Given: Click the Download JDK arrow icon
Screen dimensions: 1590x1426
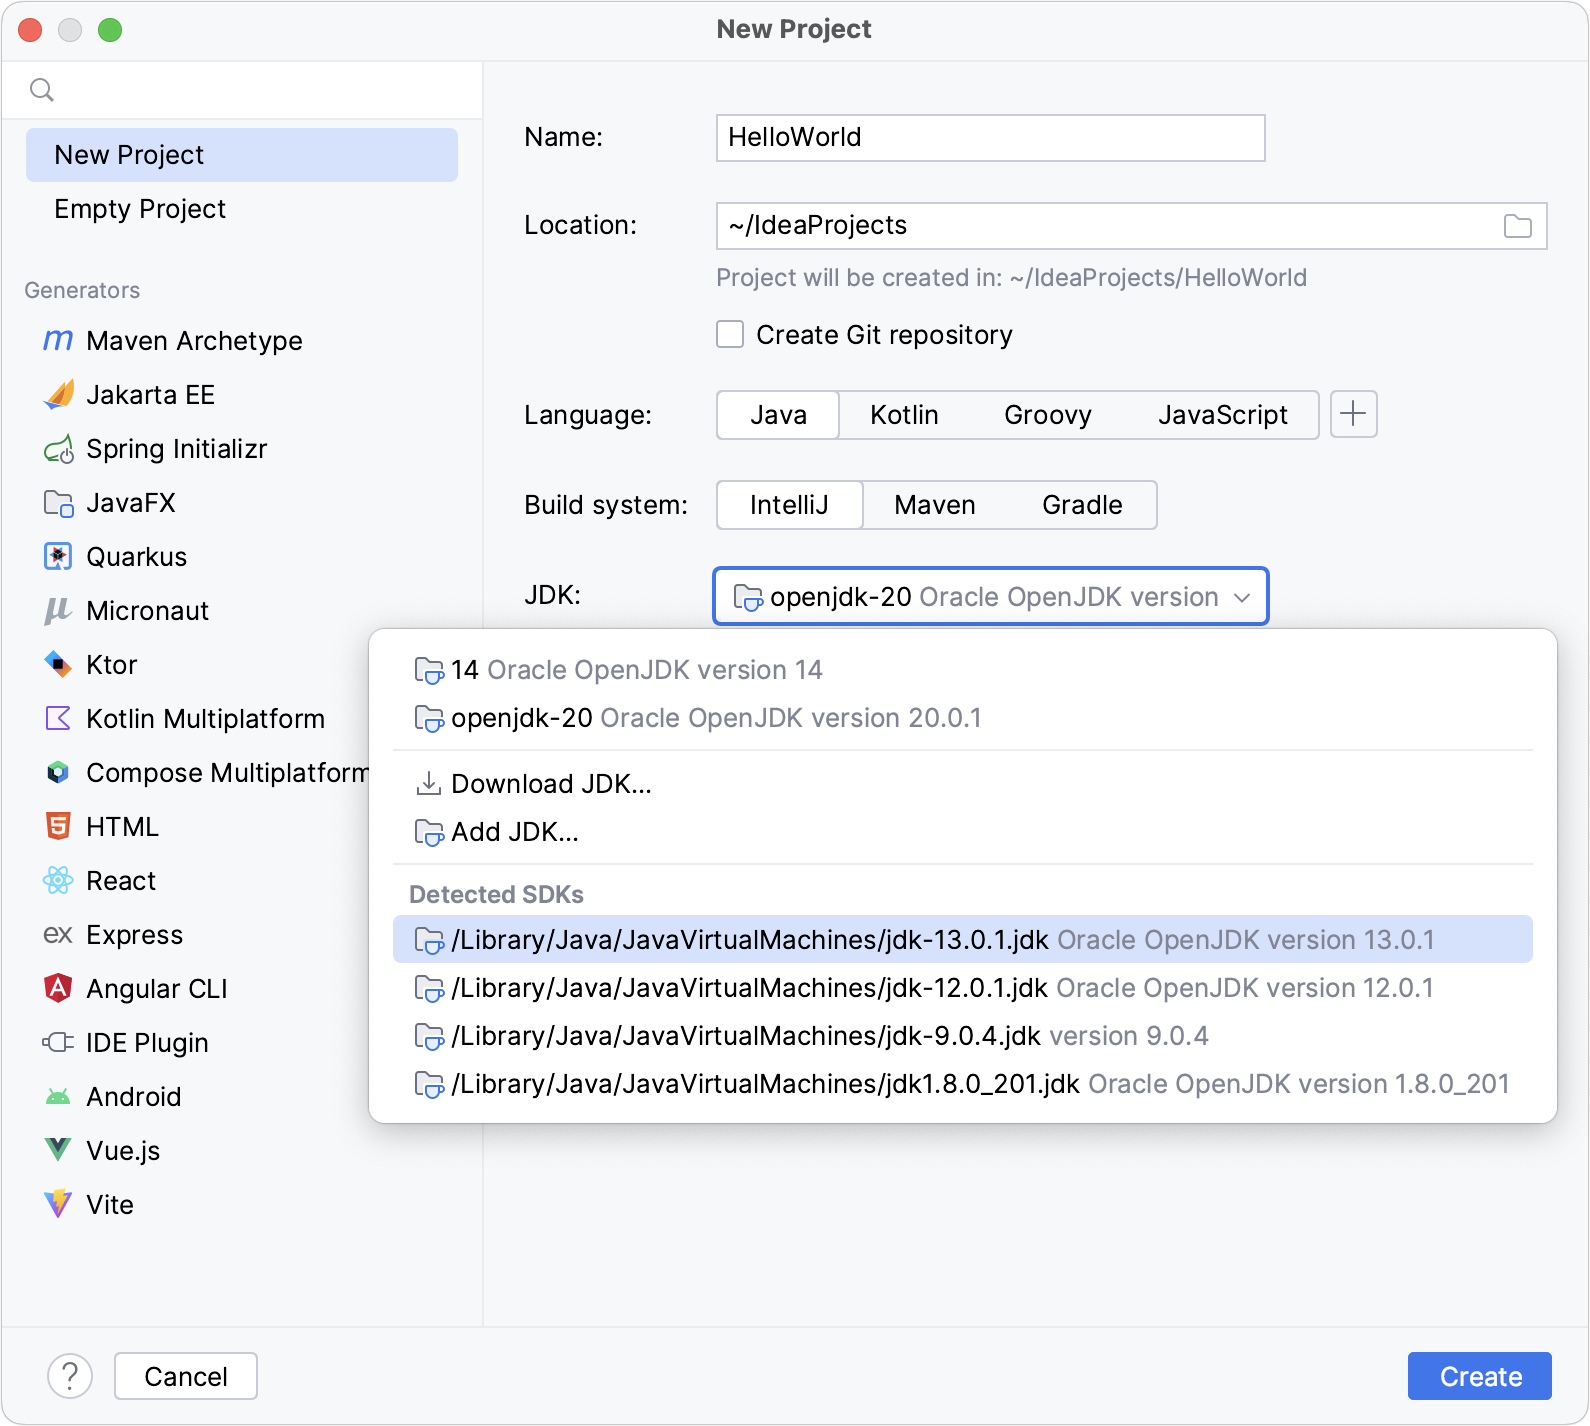Looking at the screenshot, I should pyautogui.click(x=428, y=783).
